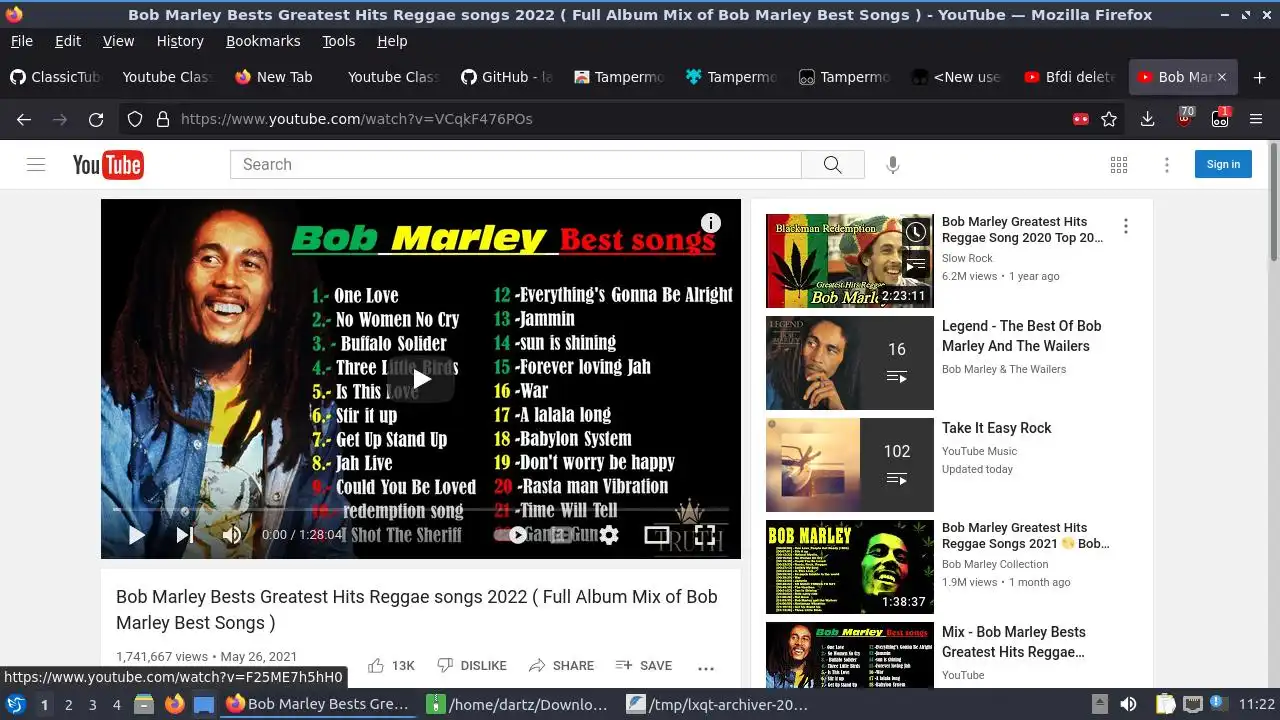Image resolution: width=1280 pixels, height=720 pixels.
Task: Toggle the autoplay switch in player
Action: point(512,535)
